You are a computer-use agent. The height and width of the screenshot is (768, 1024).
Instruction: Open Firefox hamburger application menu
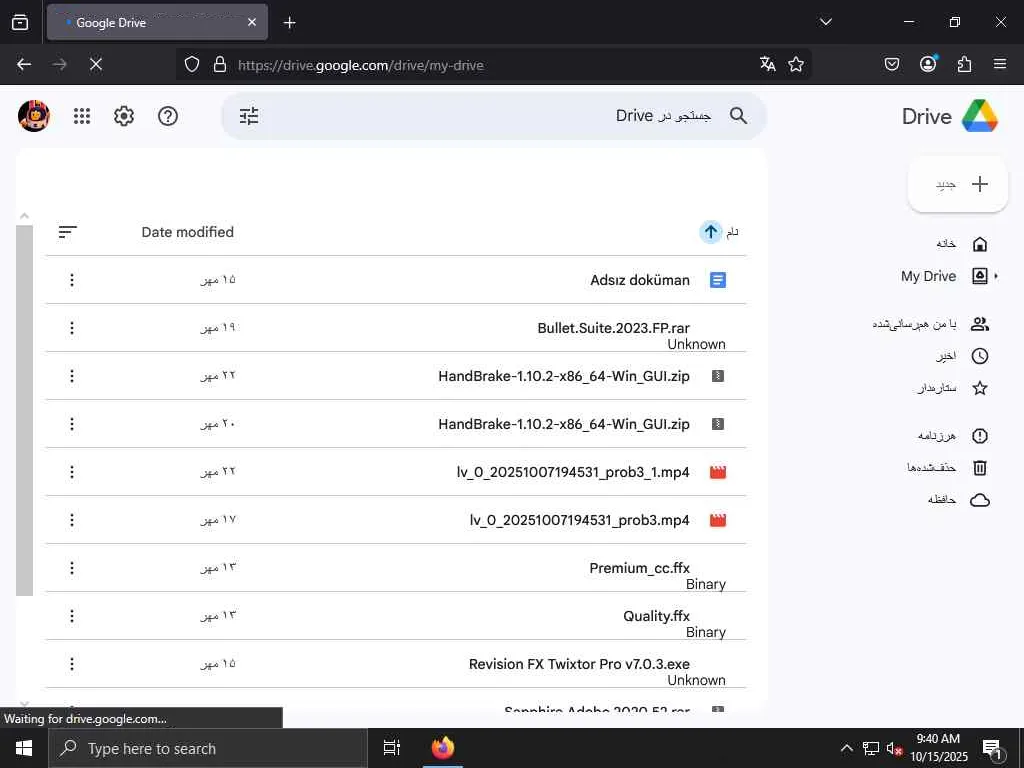(1000, 64)
